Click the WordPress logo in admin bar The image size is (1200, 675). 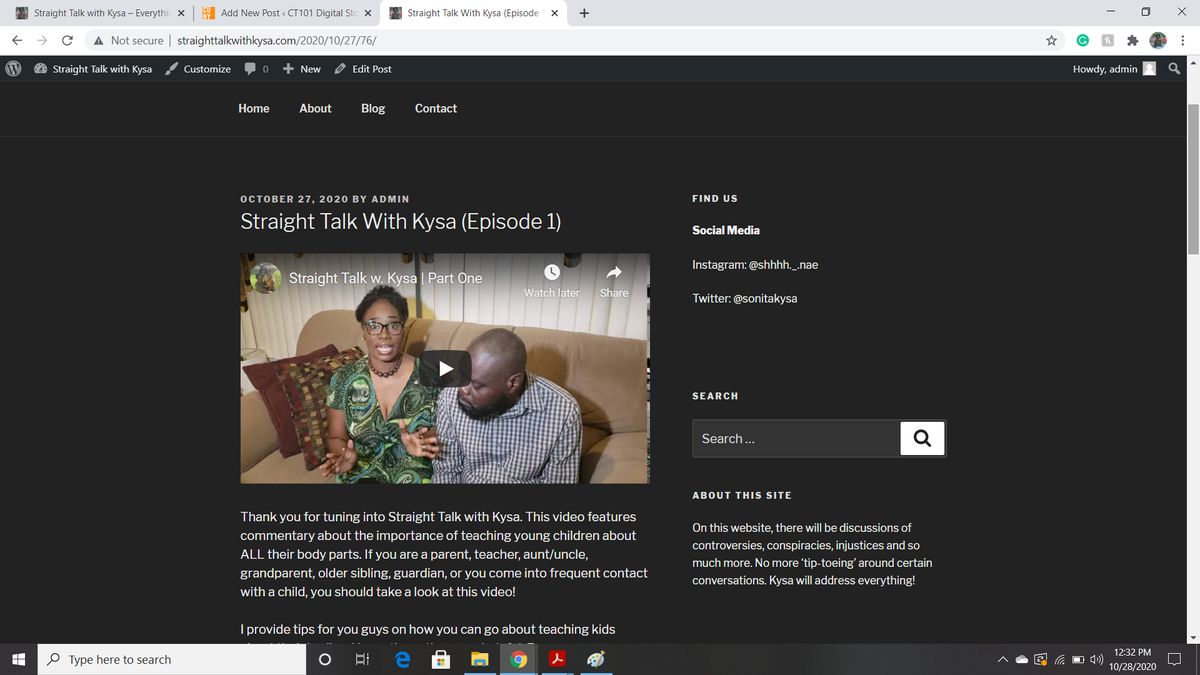click(14, 69)
